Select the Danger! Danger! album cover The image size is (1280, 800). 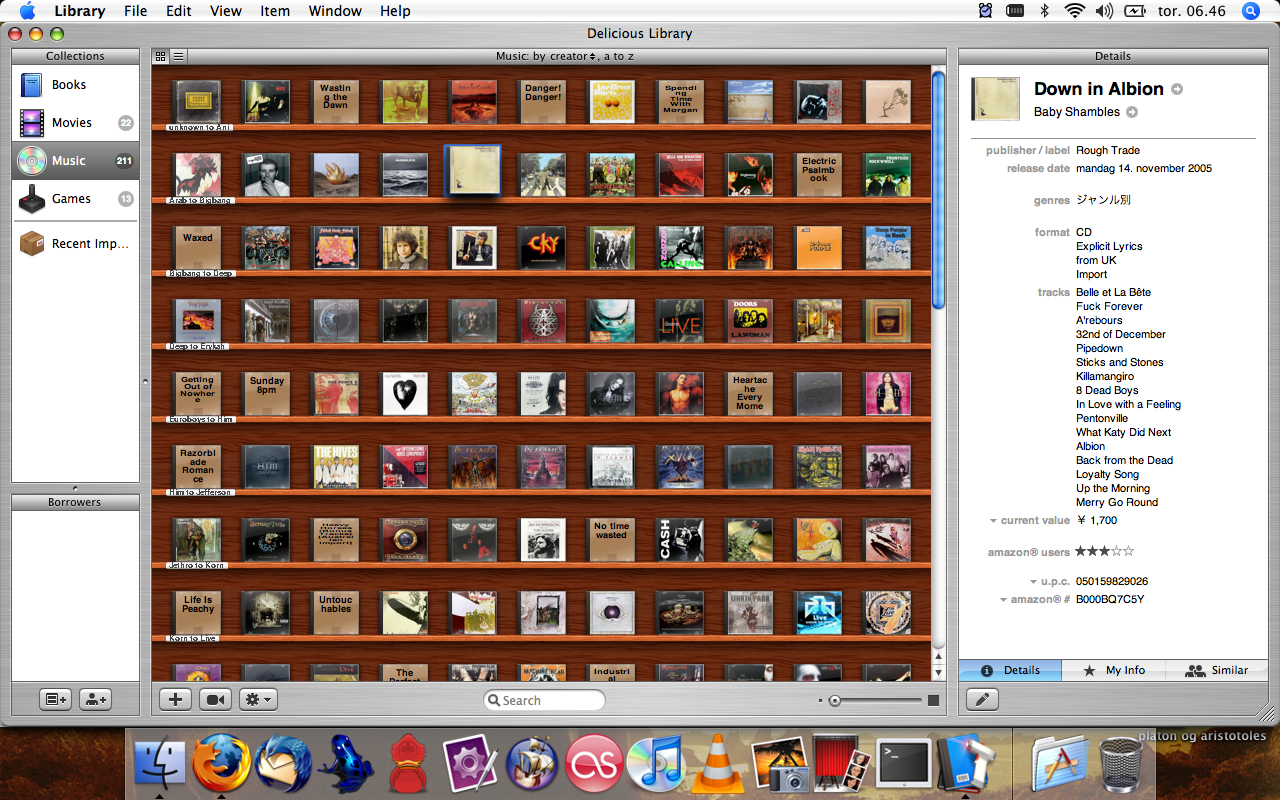pos(543,101)
